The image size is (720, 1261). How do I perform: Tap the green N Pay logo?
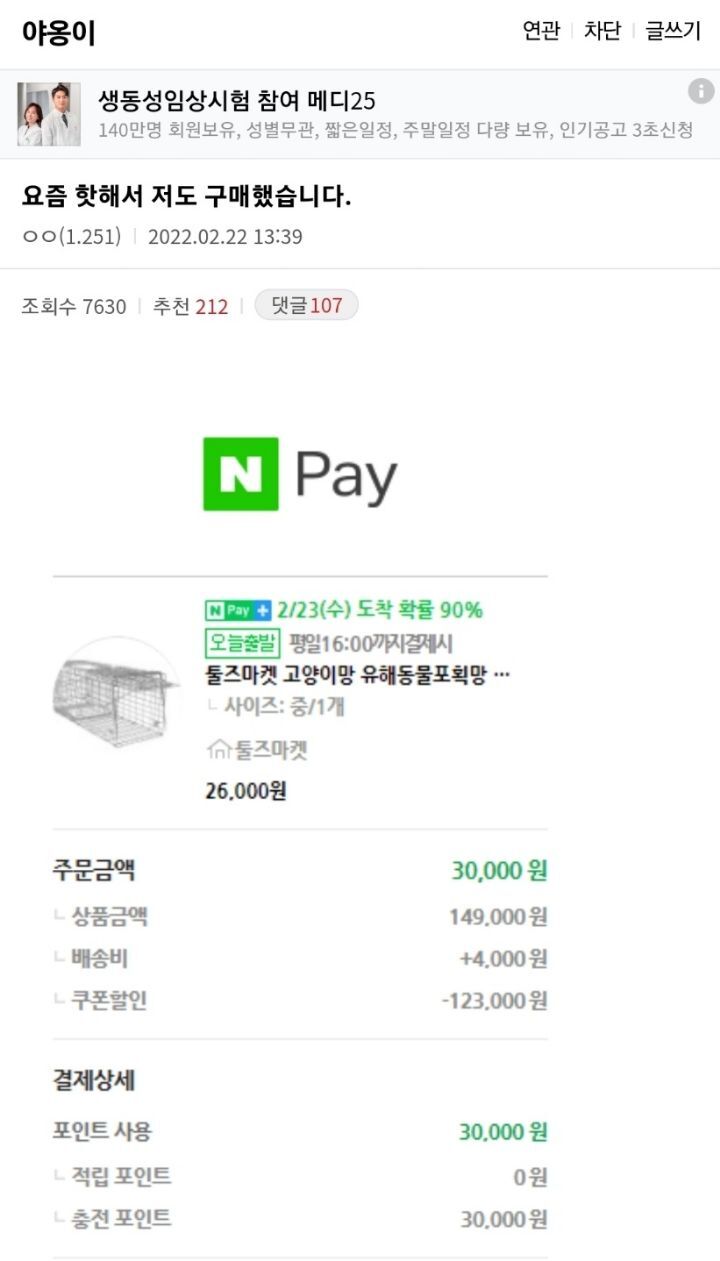coord(300,474)
